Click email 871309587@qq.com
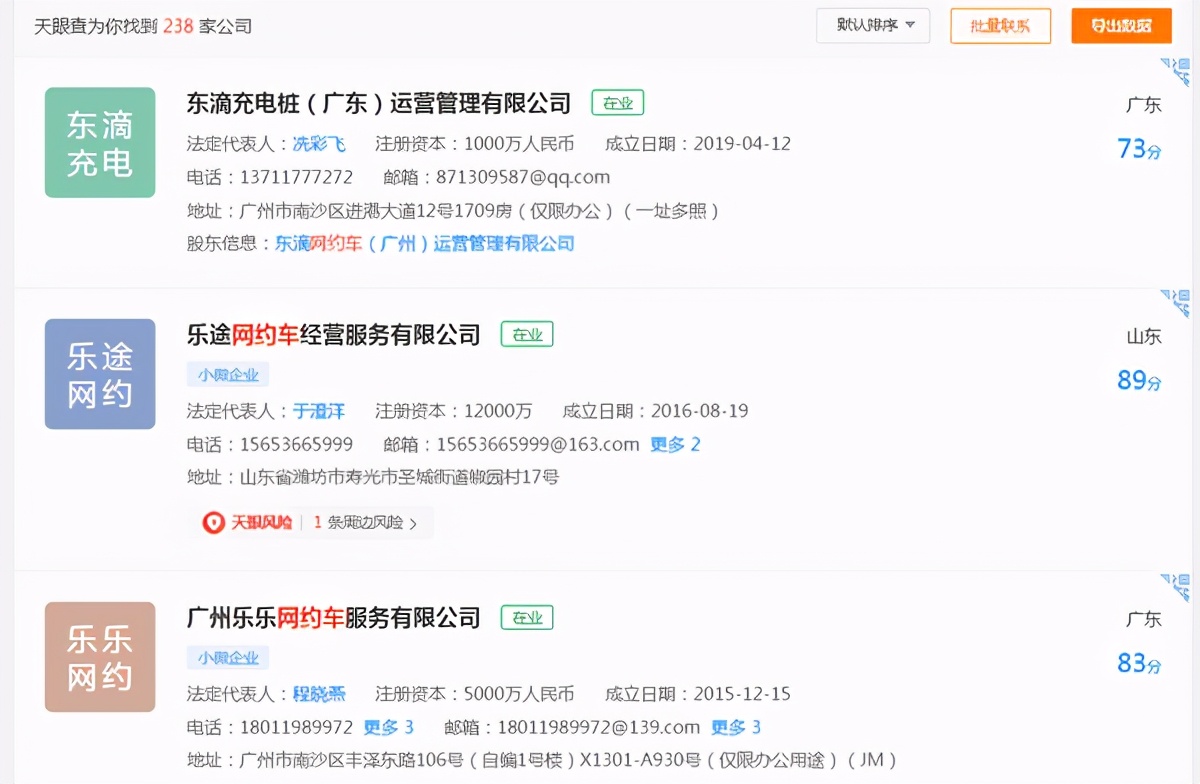Image resolution: width=1200 pixels, height=784 pixels. point(523,177)
